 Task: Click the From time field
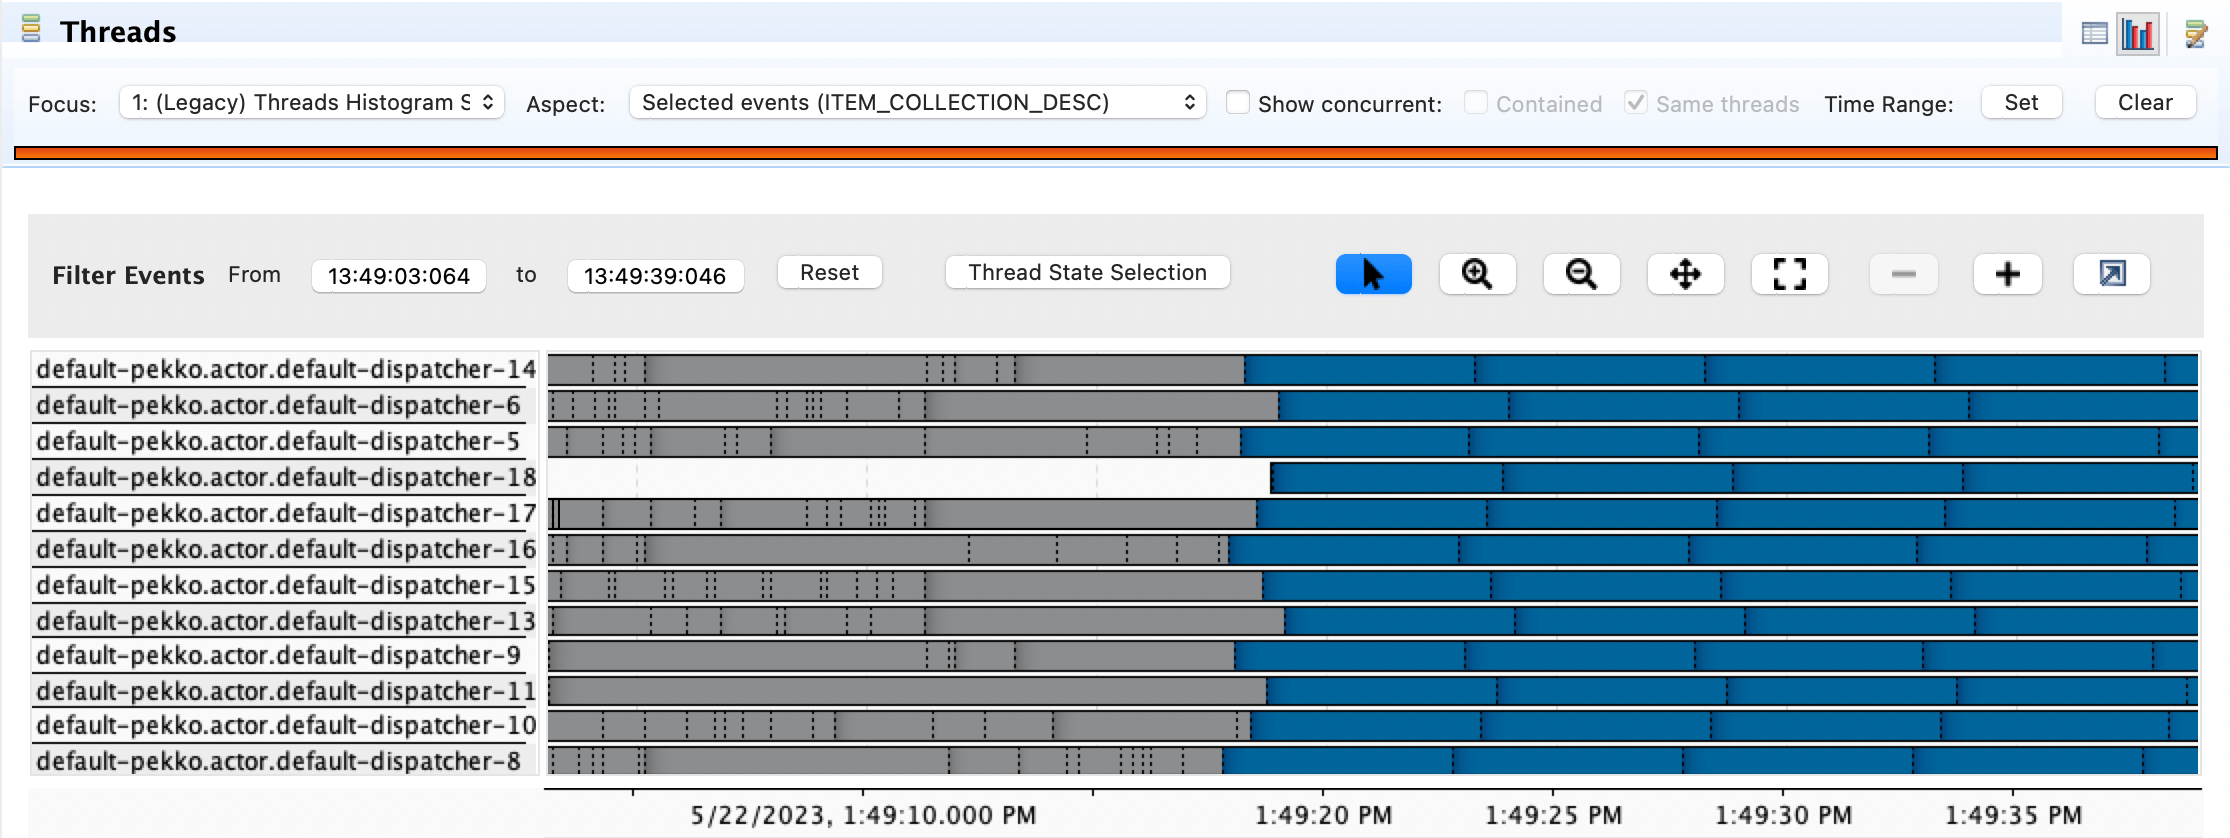pyautogui.click(x=398, y=276)
